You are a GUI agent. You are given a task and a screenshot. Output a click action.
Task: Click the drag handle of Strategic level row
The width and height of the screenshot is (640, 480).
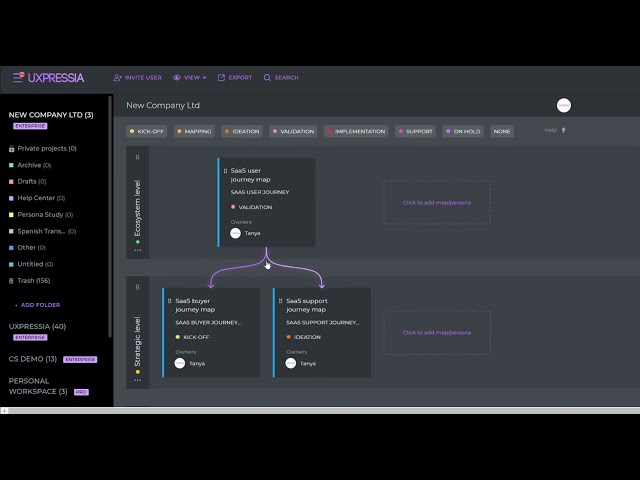click(138, 287)
